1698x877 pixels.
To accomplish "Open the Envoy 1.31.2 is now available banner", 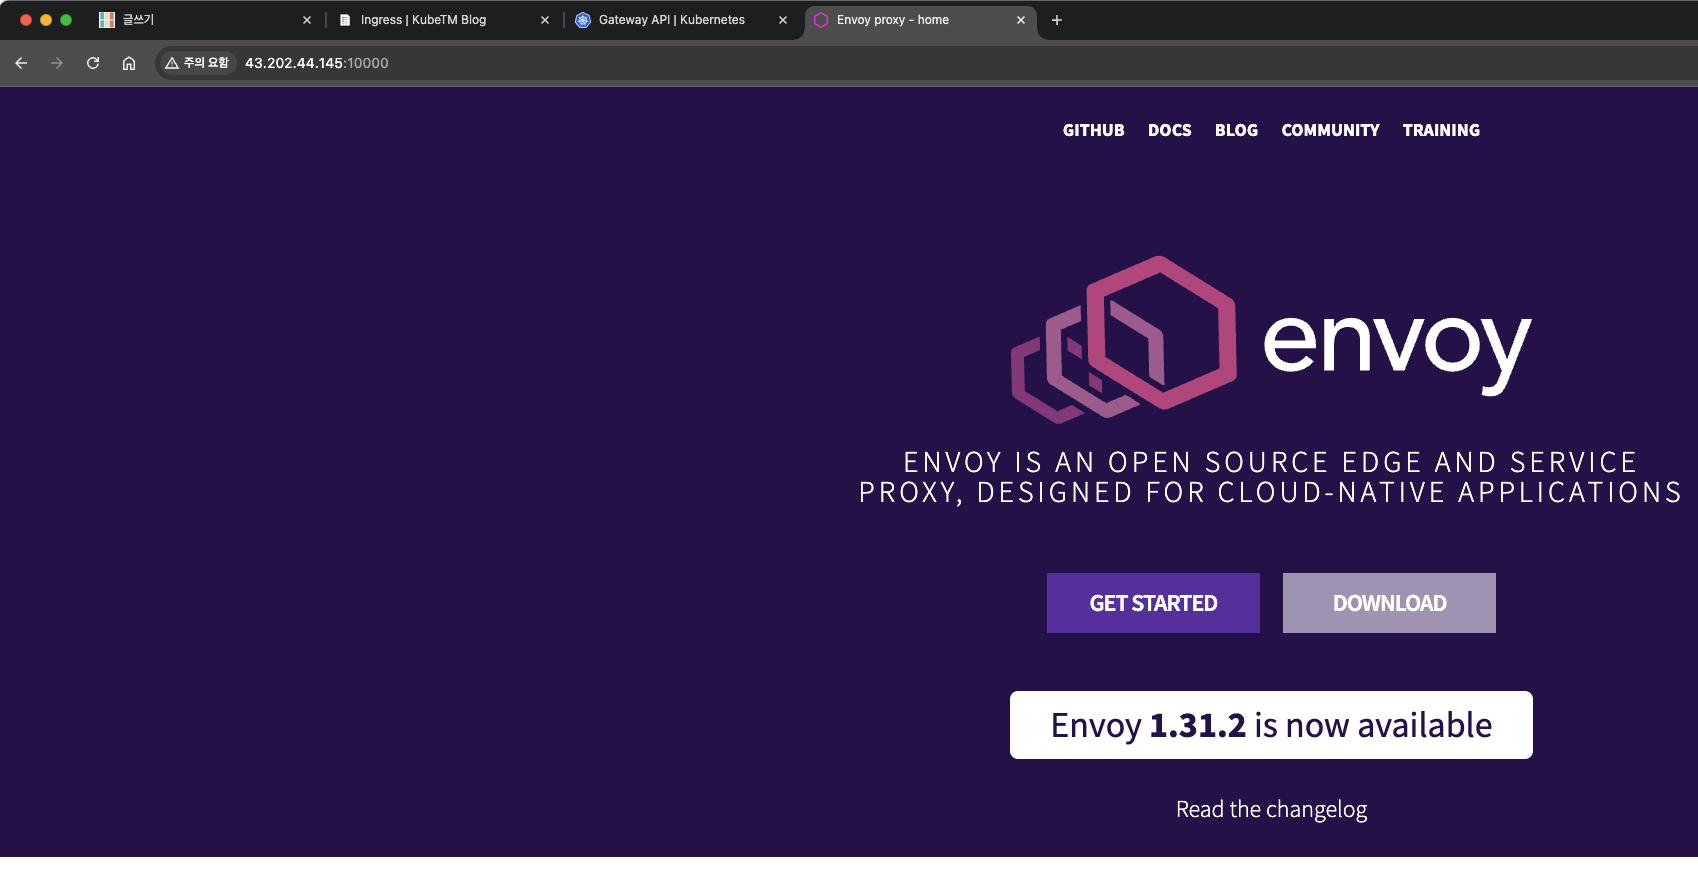I will (x=1271, y=725).
